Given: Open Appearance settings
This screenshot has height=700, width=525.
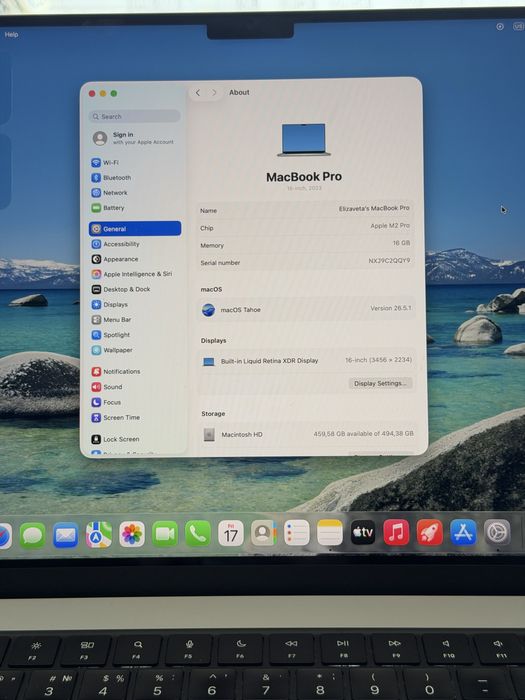Looking at the screenshot, I should tap(115, 259).
